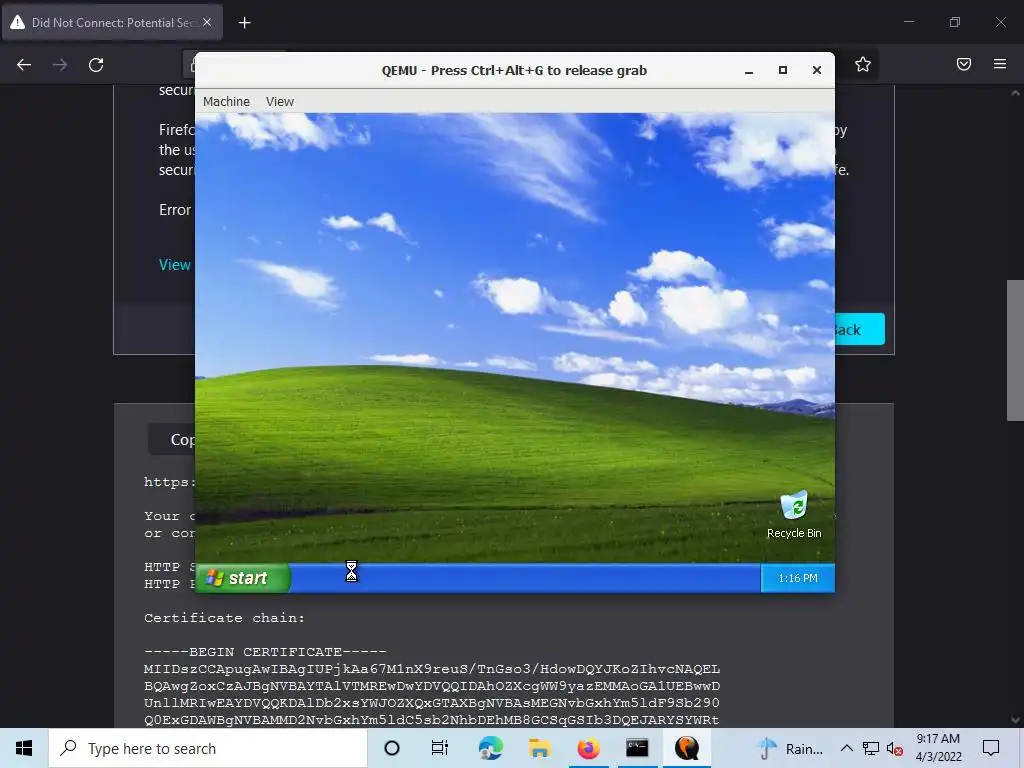
Task: Show hidden system tray icons
Action: [846, 748]
